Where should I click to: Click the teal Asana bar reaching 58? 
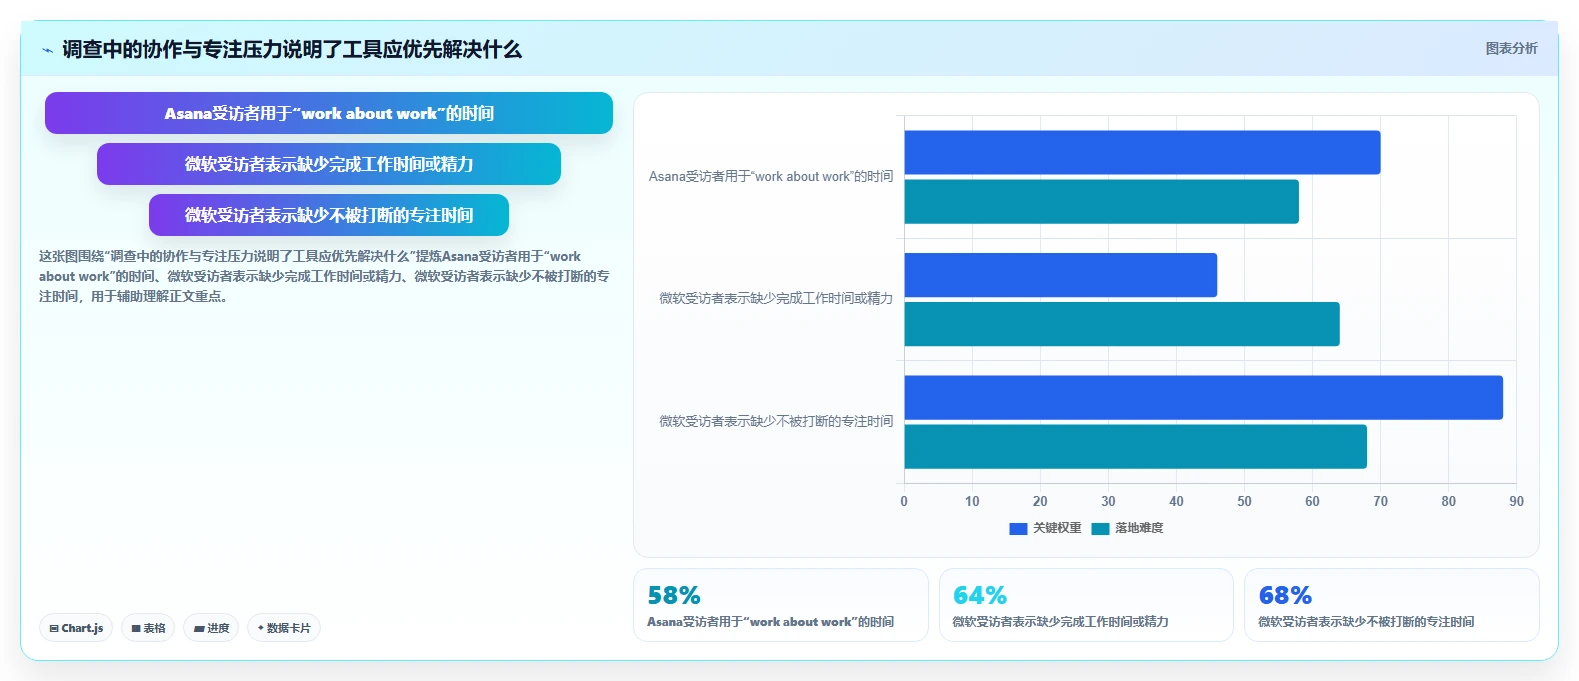point(1101,202)
